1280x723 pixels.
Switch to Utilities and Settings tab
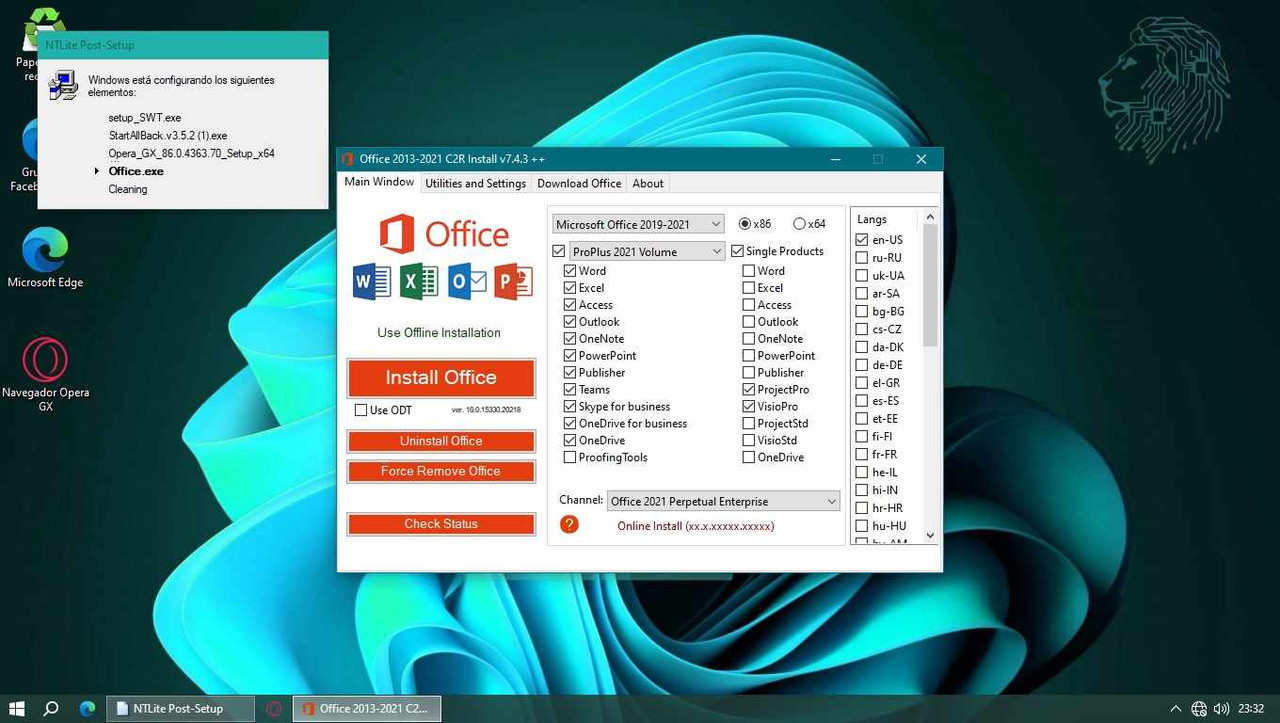coord(476,183)
